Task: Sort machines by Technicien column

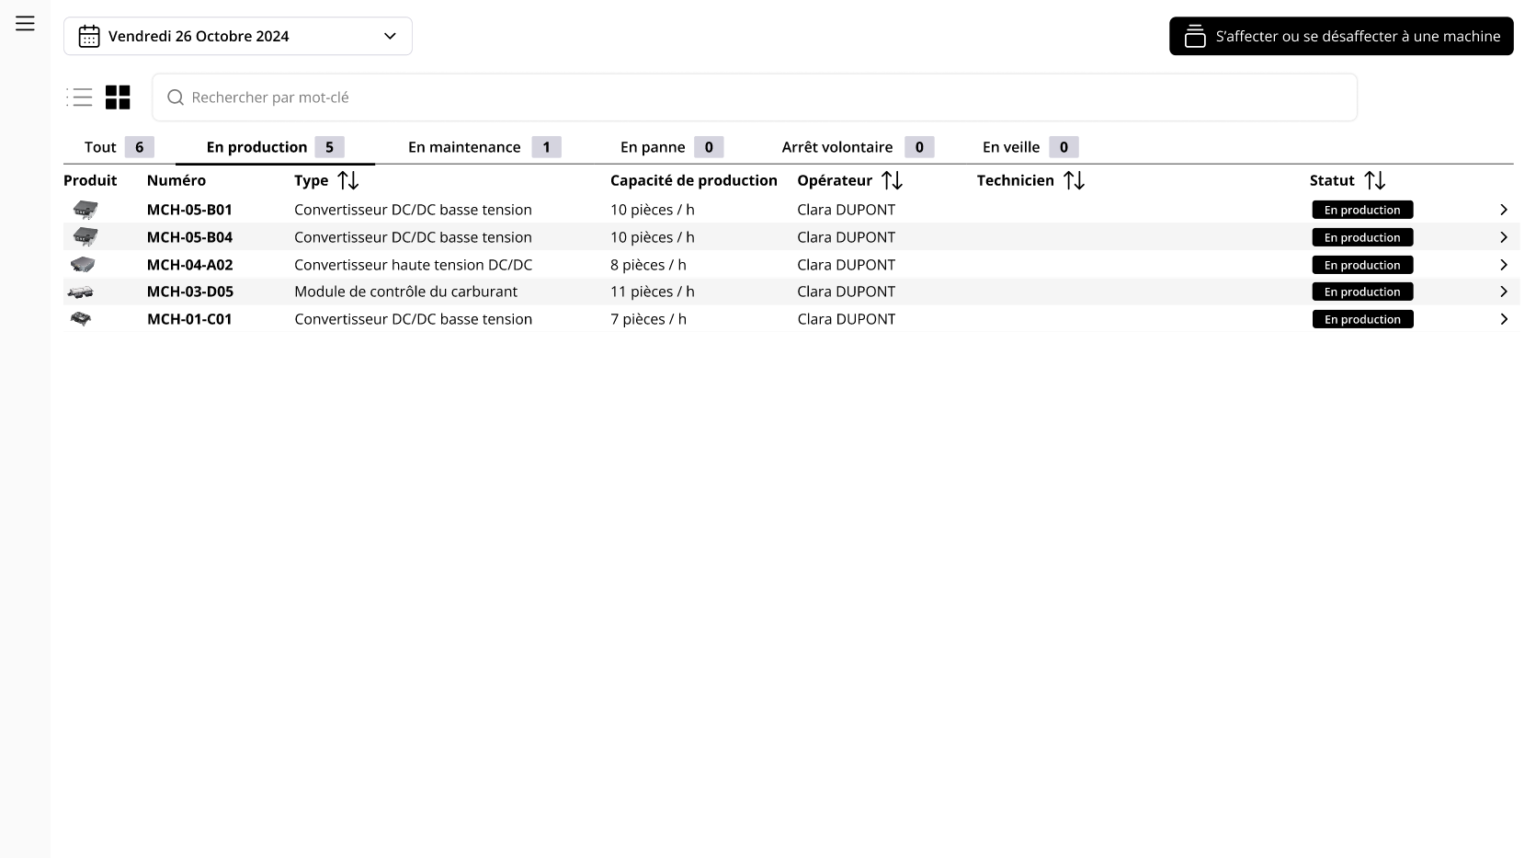Action: pyautogui.click(x=1074, y=180)
